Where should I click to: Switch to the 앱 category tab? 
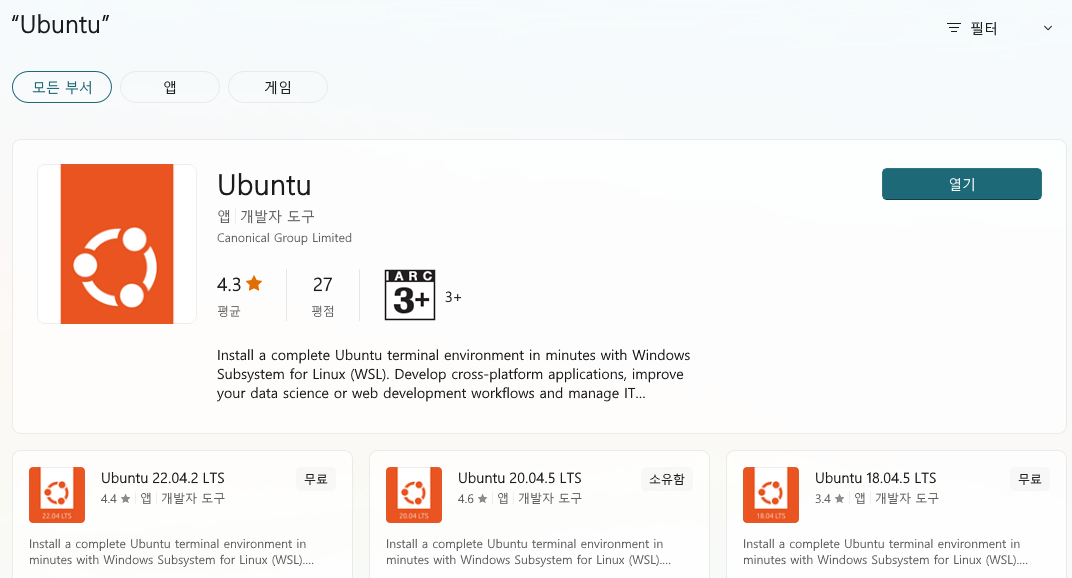[170, 87]
